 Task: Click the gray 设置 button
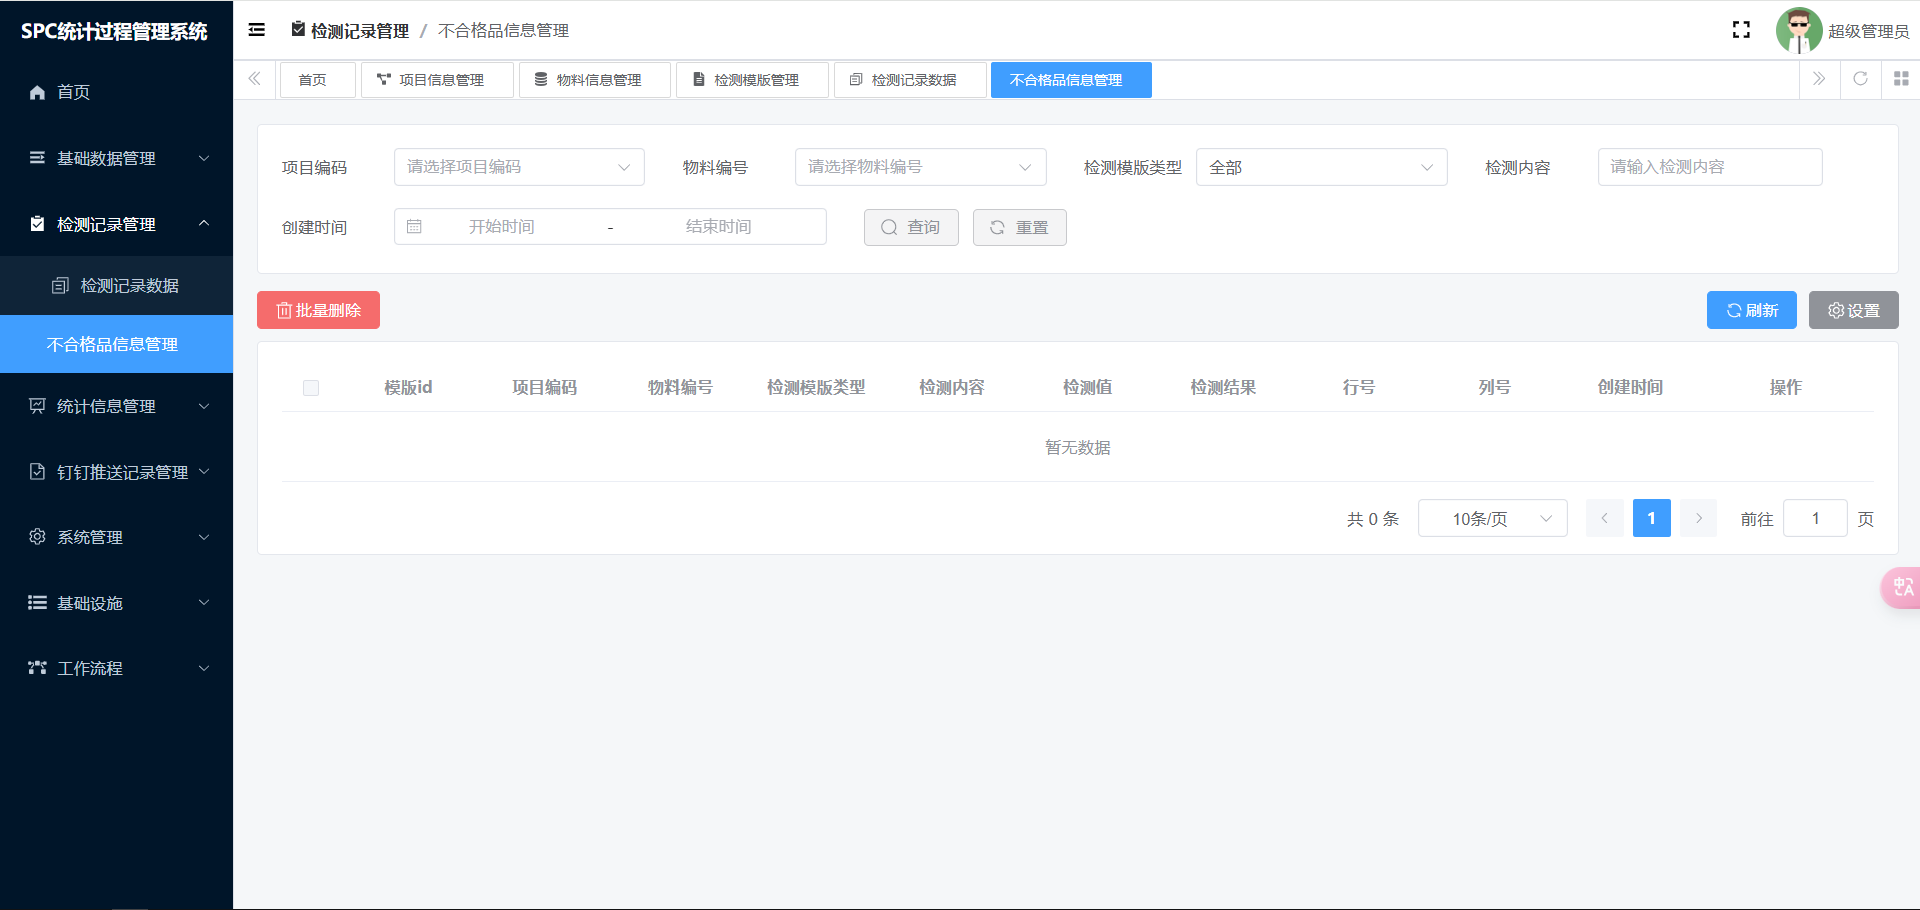1854,310
